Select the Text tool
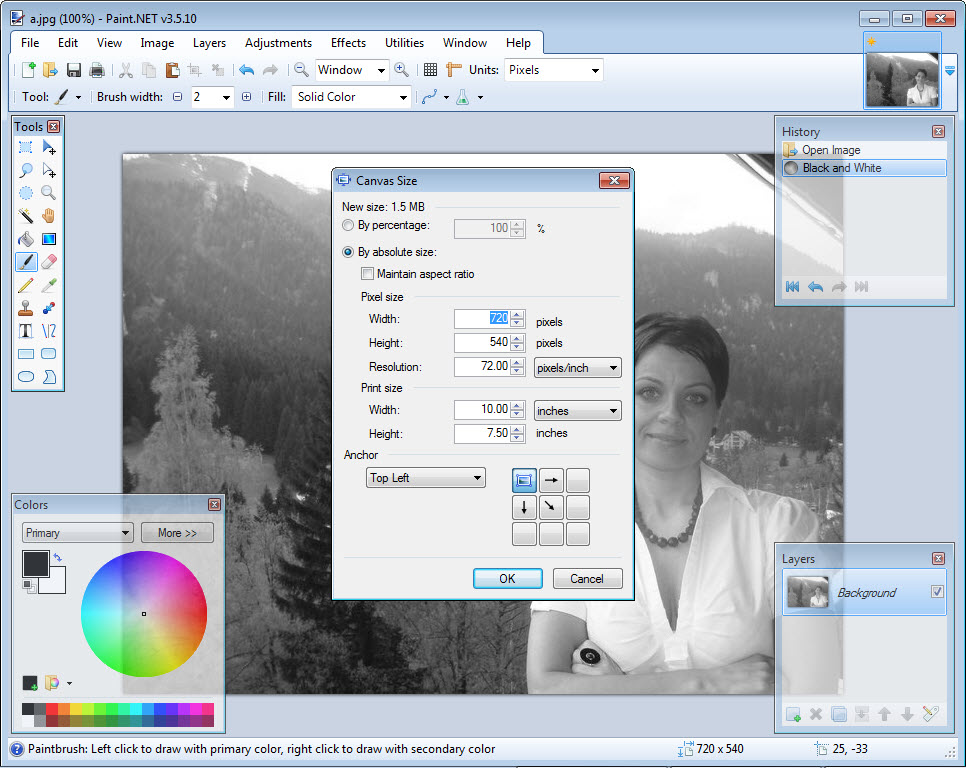This screenshot has width=966, height=768. tap(26, 331)
